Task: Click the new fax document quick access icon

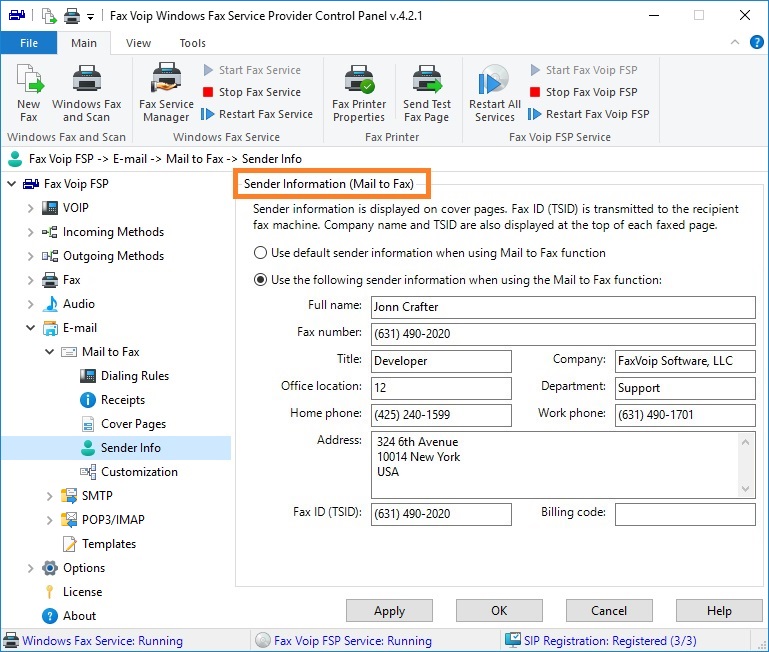Action: tap(49, 16)
